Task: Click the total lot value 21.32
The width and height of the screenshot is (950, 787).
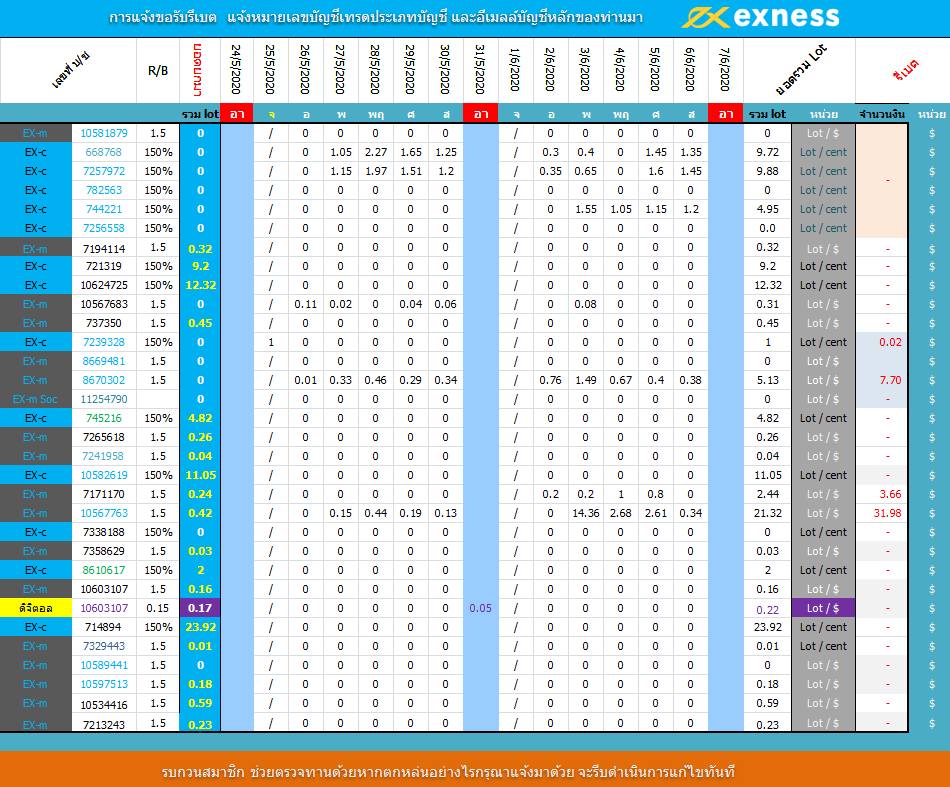Action: 768,513
